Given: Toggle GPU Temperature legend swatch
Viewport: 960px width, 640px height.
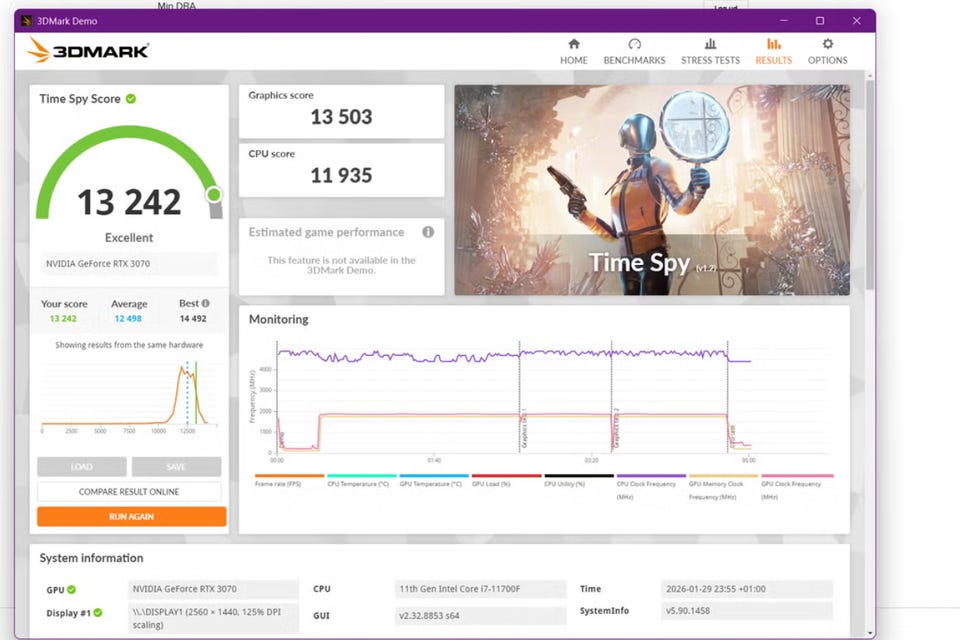Looking at the screenshot, I should 434,475.
